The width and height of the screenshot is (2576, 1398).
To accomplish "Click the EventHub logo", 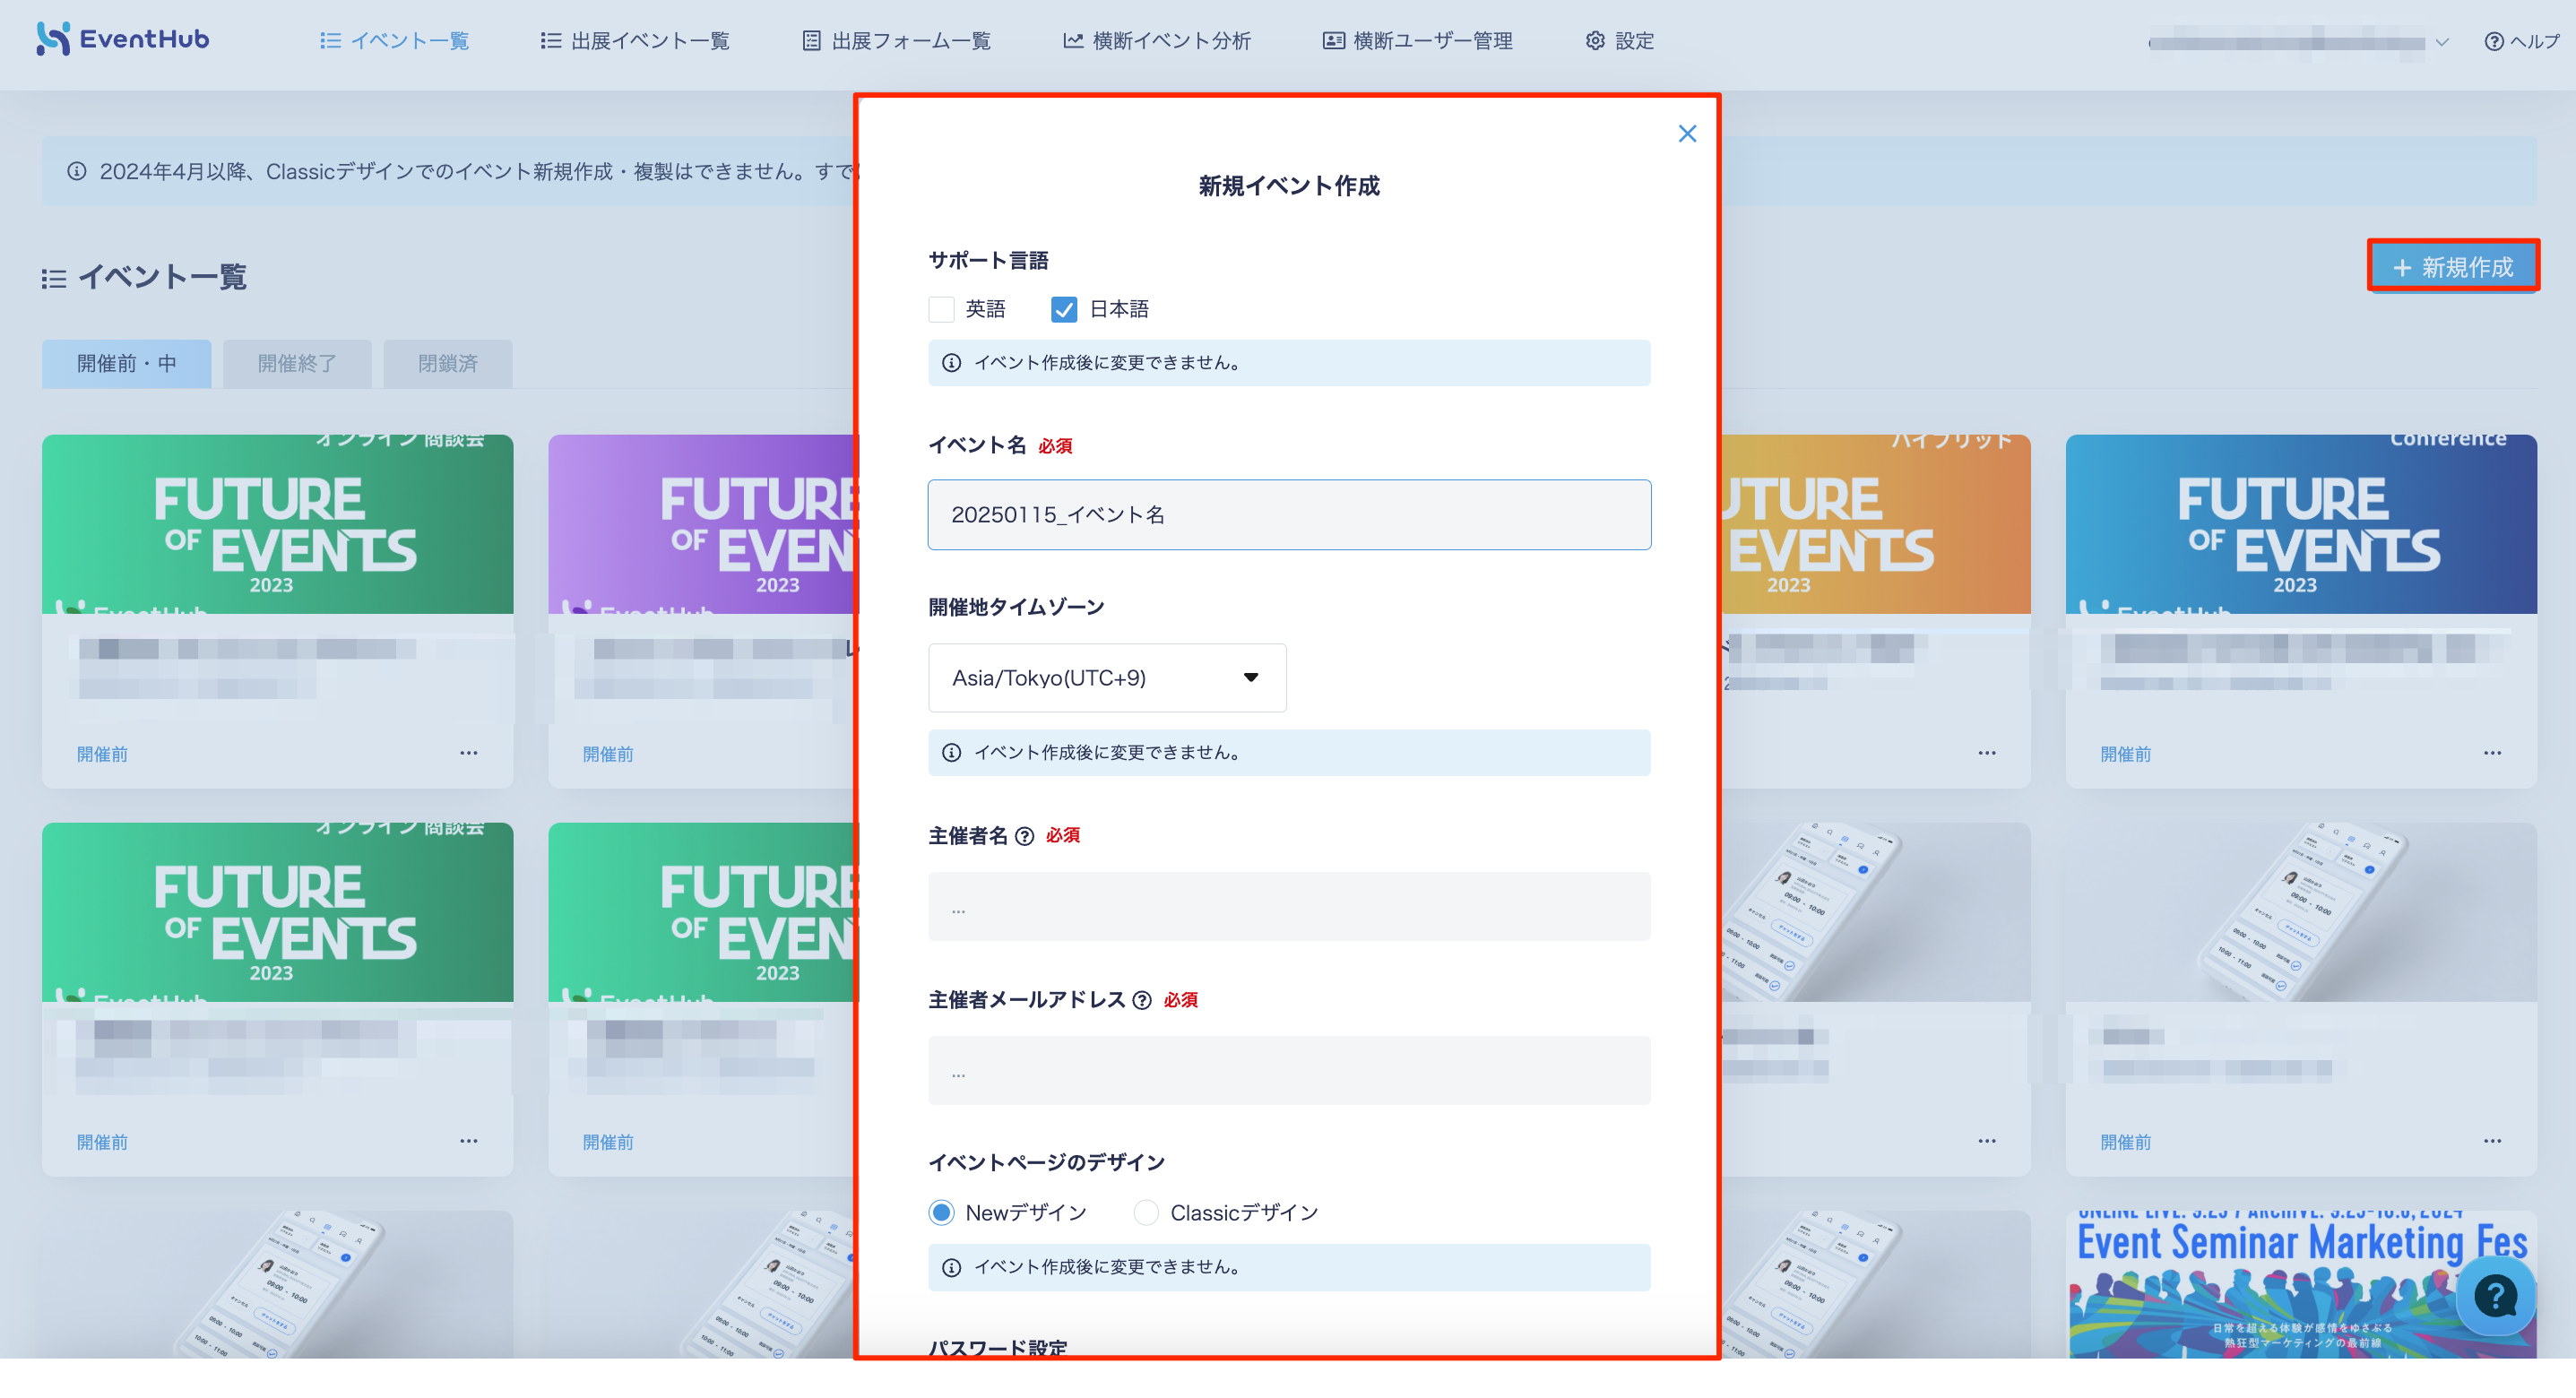I will (122, 39).
